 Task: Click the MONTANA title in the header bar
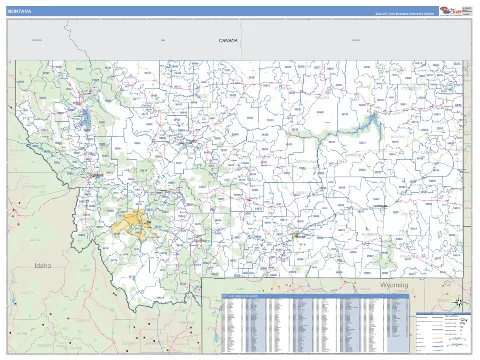coord(19,11)
